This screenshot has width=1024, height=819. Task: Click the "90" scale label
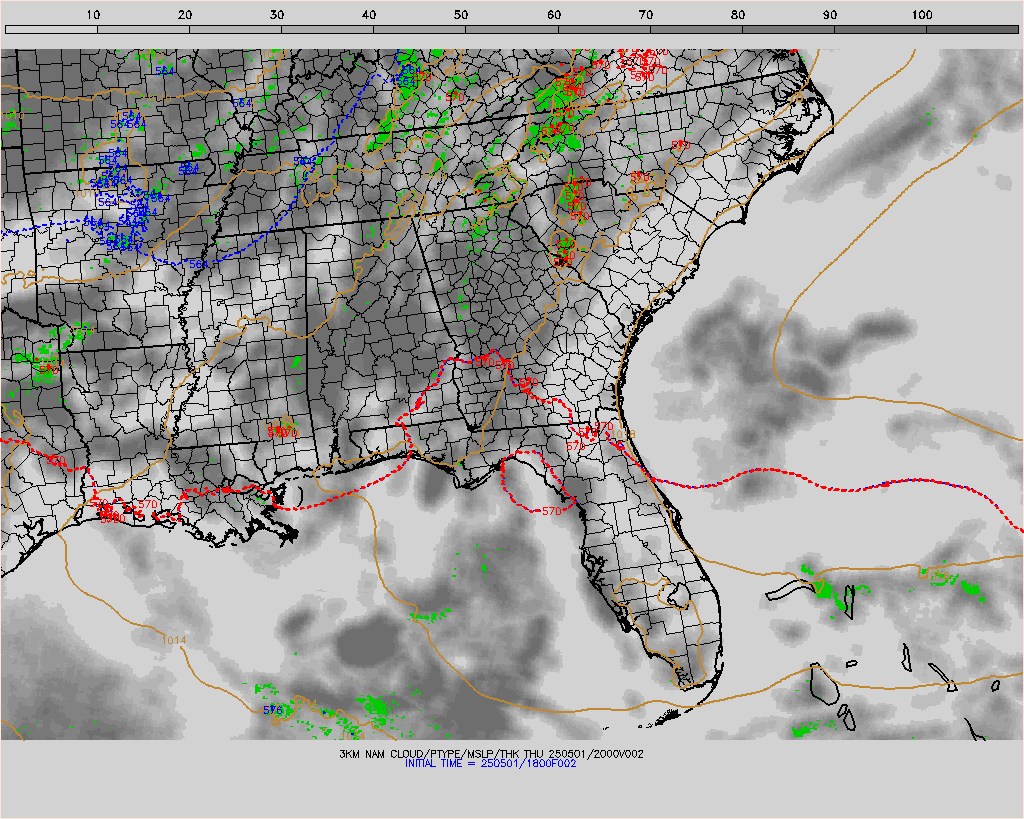(830, 14)
